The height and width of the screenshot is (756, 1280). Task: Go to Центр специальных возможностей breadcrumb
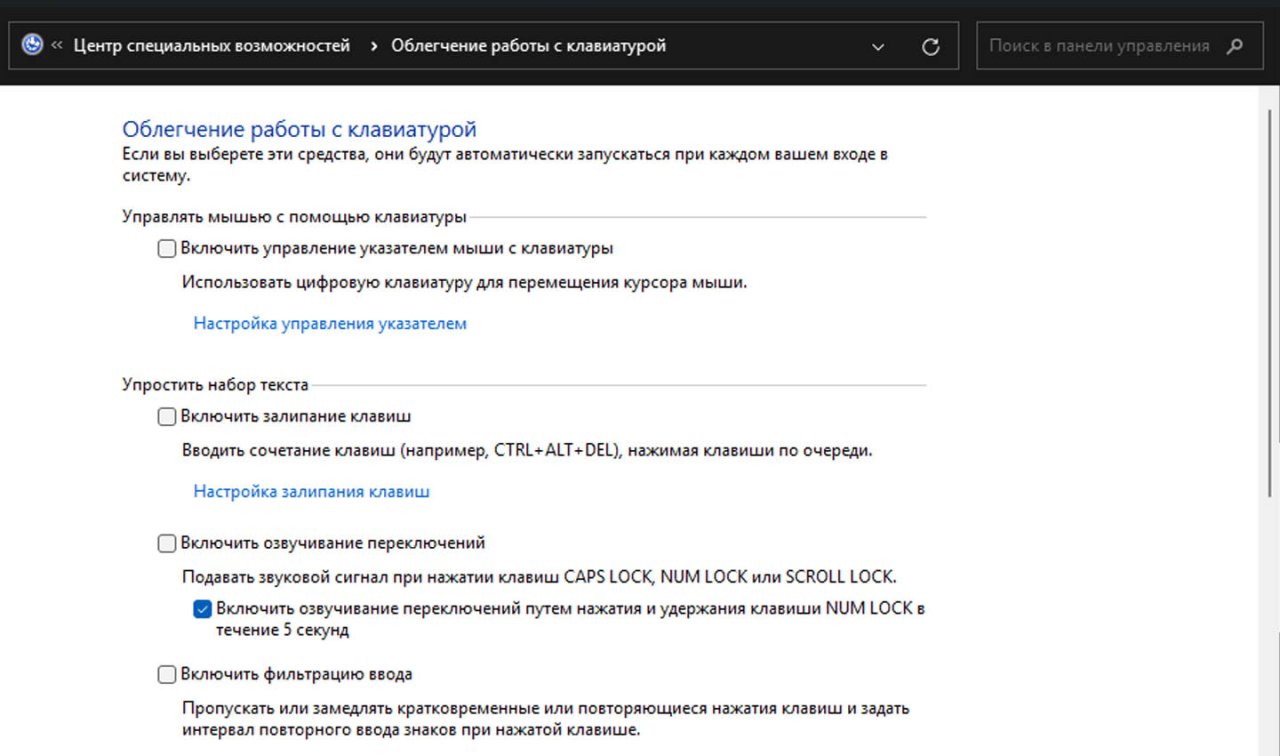coord(212,46)
